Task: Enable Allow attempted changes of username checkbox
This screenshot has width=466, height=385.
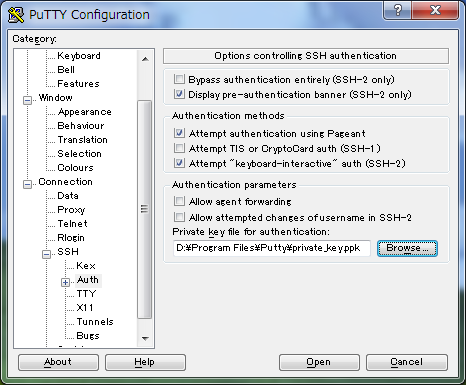Action: [x=179, y=217]
